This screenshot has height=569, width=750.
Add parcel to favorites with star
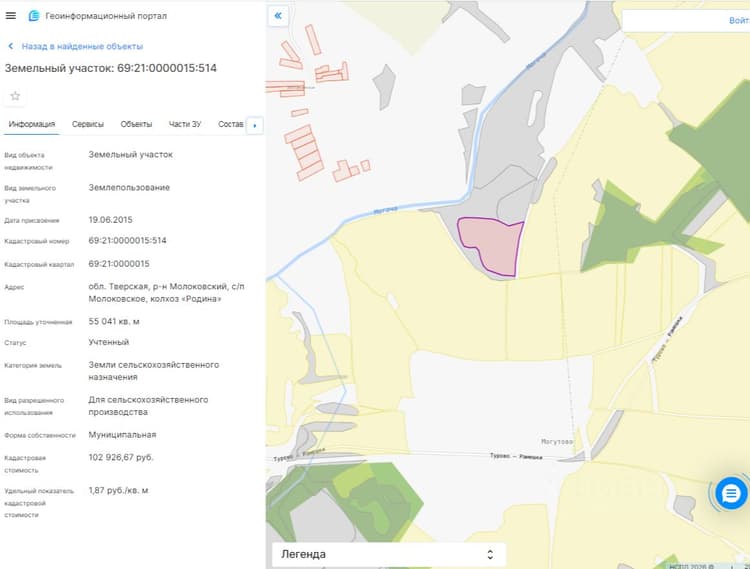coord(15,96)
